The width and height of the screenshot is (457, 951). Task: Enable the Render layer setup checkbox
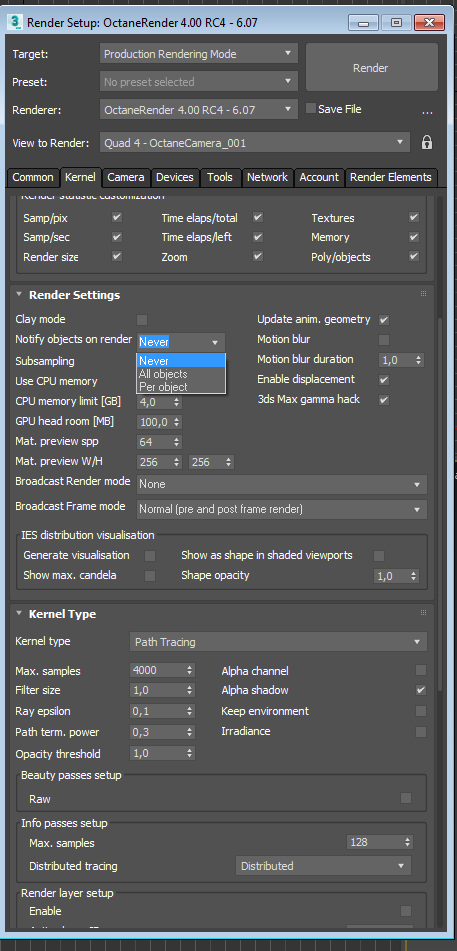coord(406,911)
